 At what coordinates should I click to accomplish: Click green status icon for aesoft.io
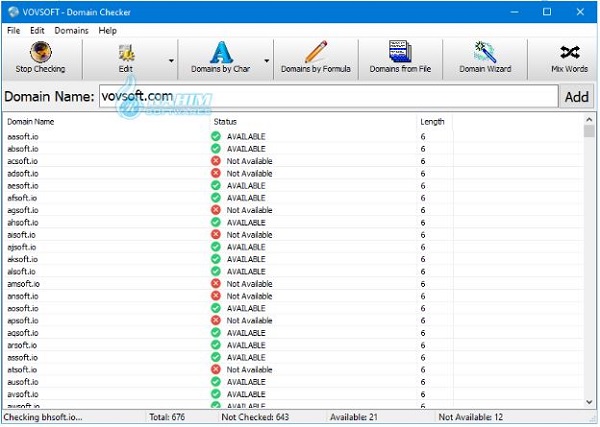216,185
